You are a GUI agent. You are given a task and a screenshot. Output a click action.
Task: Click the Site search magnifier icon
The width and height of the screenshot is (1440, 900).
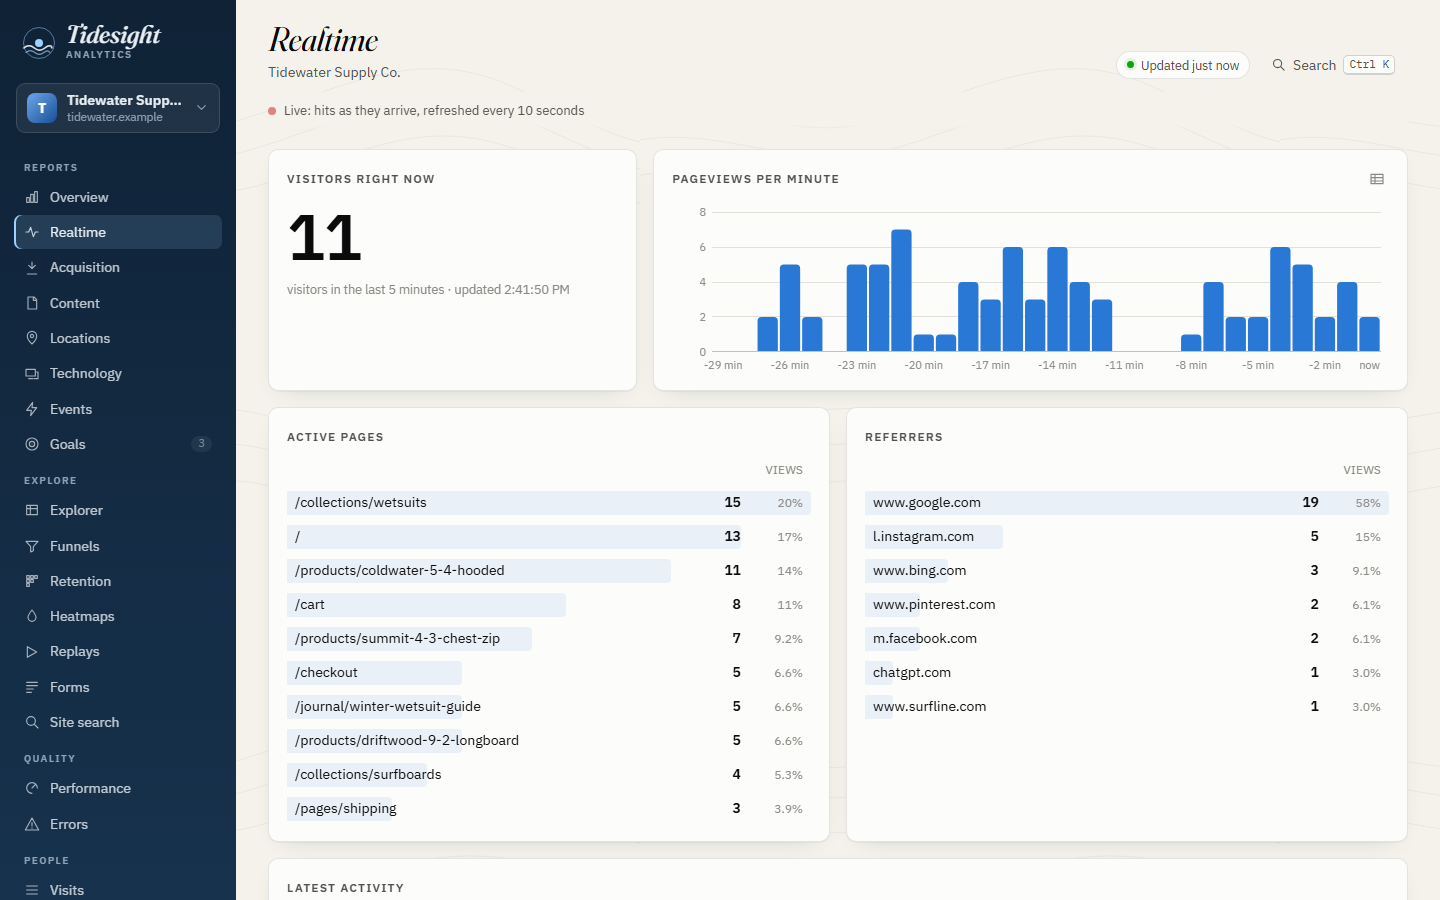pos(32,722)
